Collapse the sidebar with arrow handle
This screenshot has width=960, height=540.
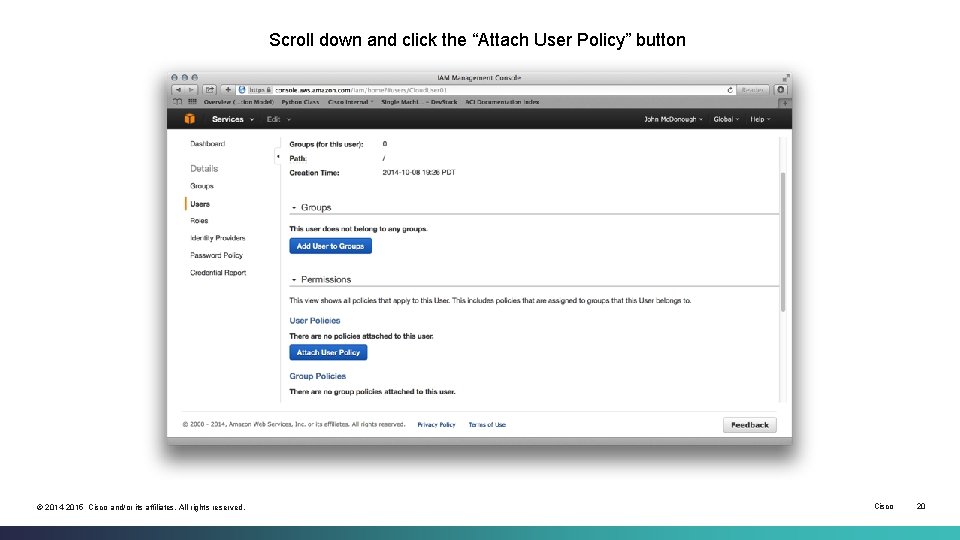[277, 157]
